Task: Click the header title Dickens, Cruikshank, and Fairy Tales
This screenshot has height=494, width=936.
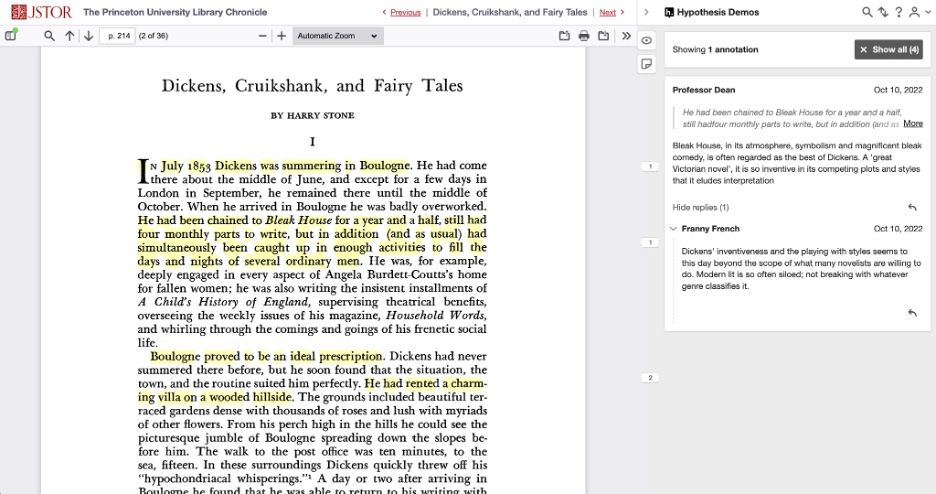Action: click(510, 12)
